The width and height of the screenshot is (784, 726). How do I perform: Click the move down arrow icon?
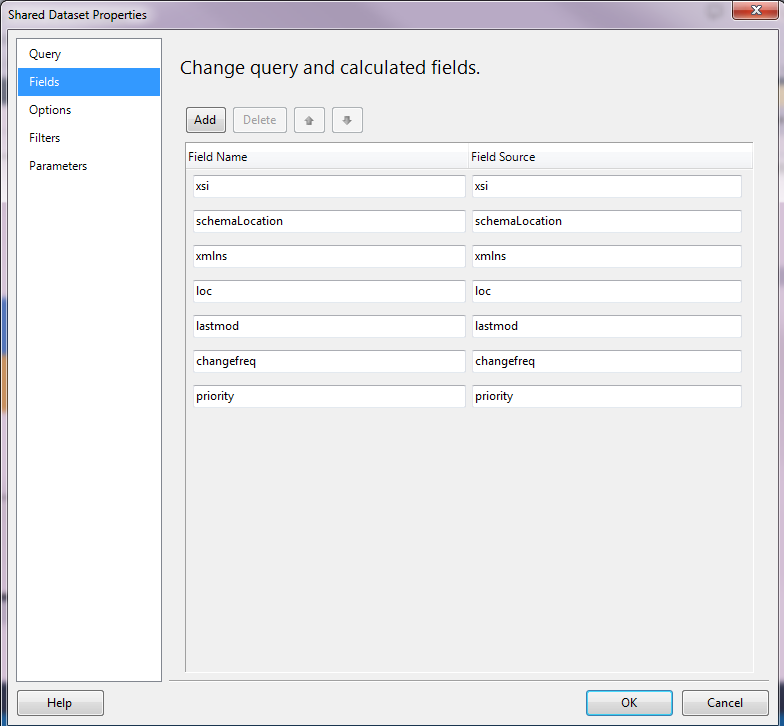[347, 120]
